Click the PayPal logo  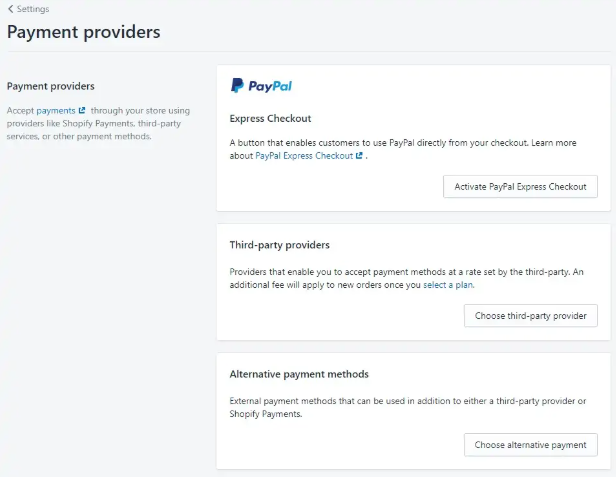pyautogui.click(x=261, y=85)
